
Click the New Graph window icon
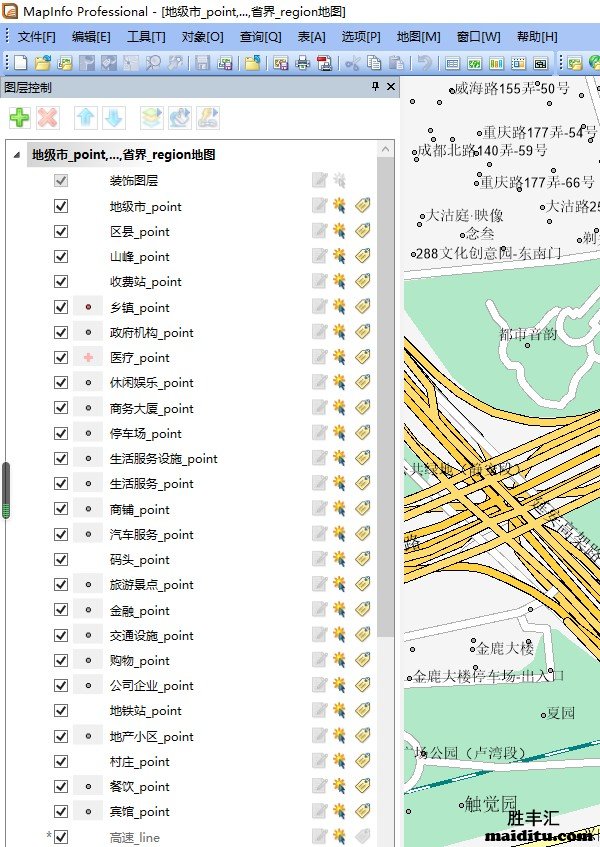[496, 64]
